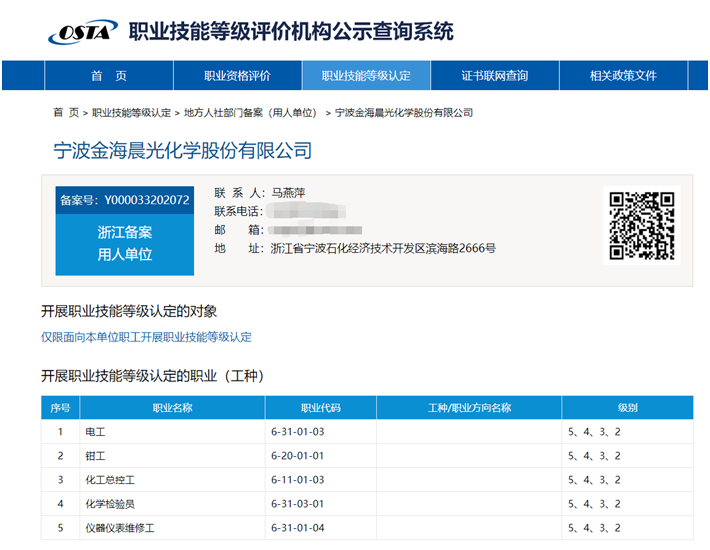710x550 pixels.
Task: Open 相关政策文件 in navigation bar
Action: [623, 76]
